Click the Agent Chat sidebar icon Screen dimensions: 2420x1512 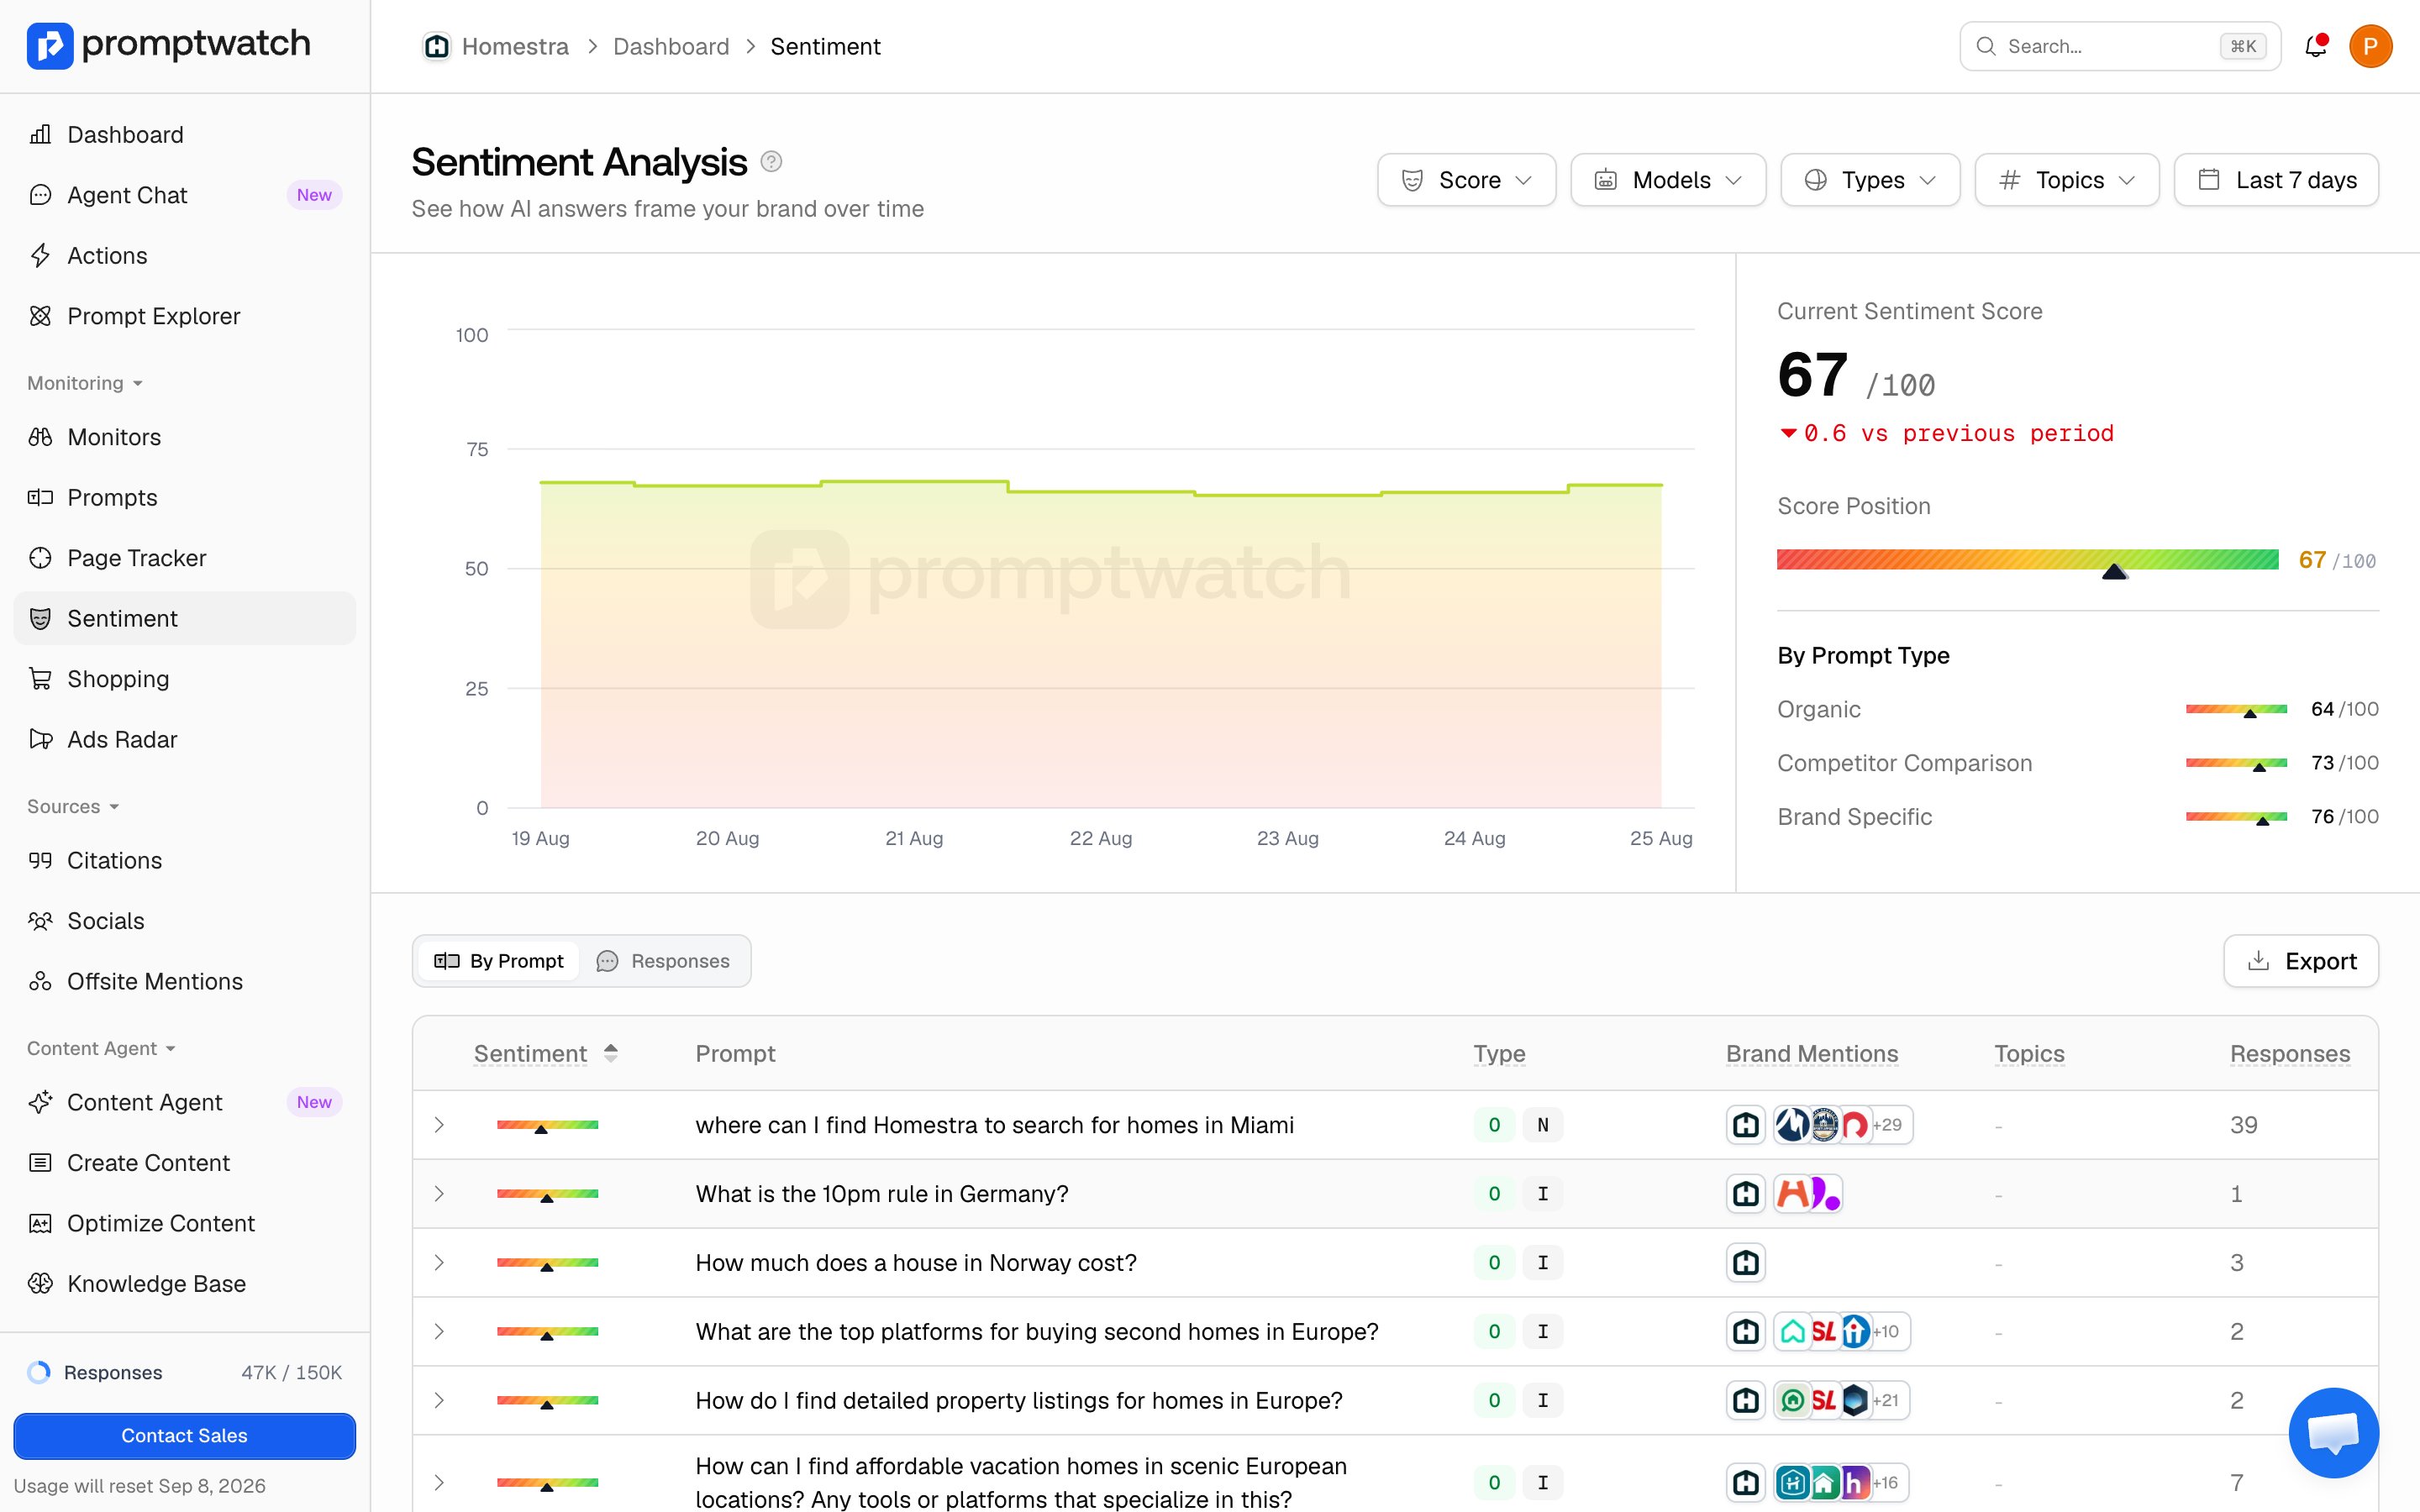click(40, 195)
